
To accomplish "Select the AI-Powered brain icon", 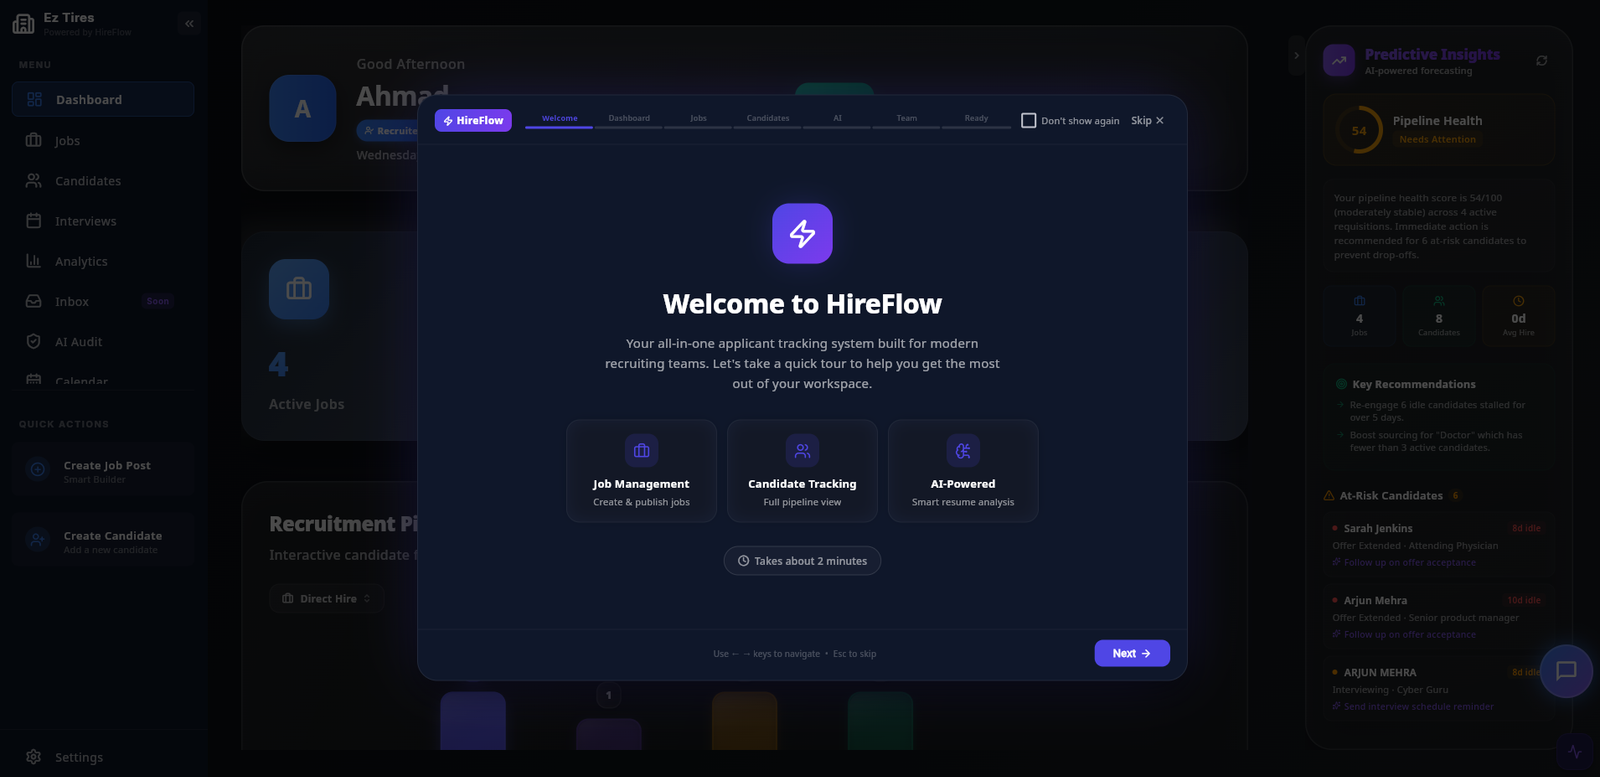I will click(963, 451).
